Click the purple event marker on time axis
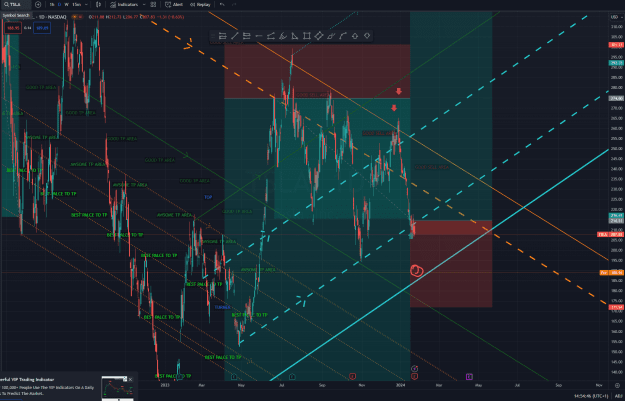This screenshot has height=401, width=625. [x=469, y=376]
